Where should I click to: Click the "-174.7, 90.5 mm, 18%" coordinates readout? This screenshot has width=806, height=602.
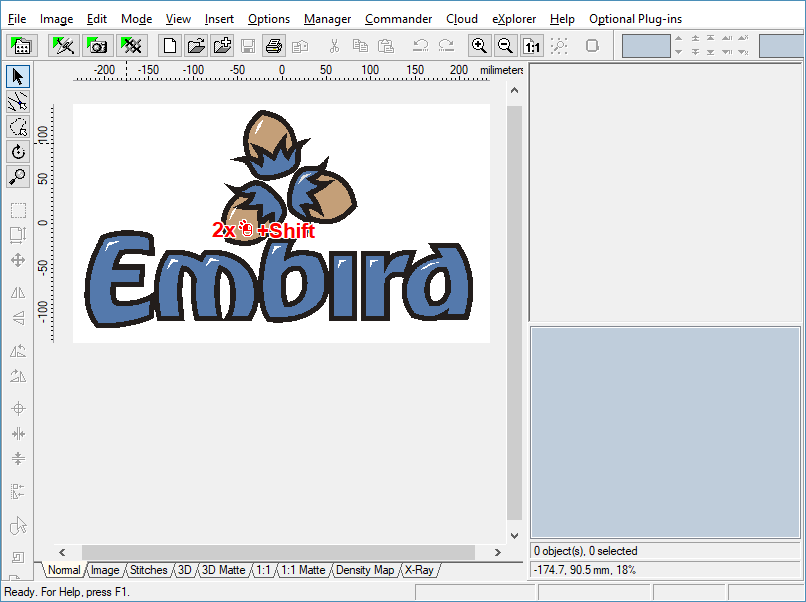(x=585, y=570)
